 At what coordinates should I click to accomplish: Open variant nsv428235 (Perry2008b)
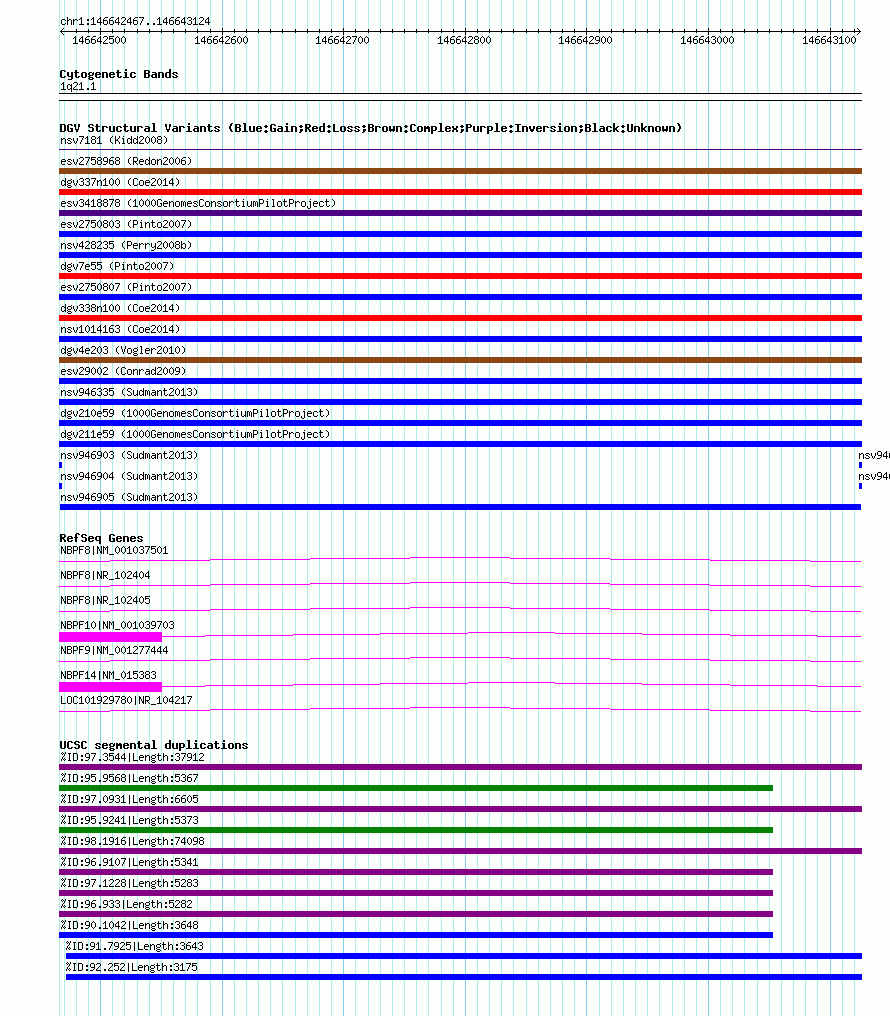[x=126, y=245]
